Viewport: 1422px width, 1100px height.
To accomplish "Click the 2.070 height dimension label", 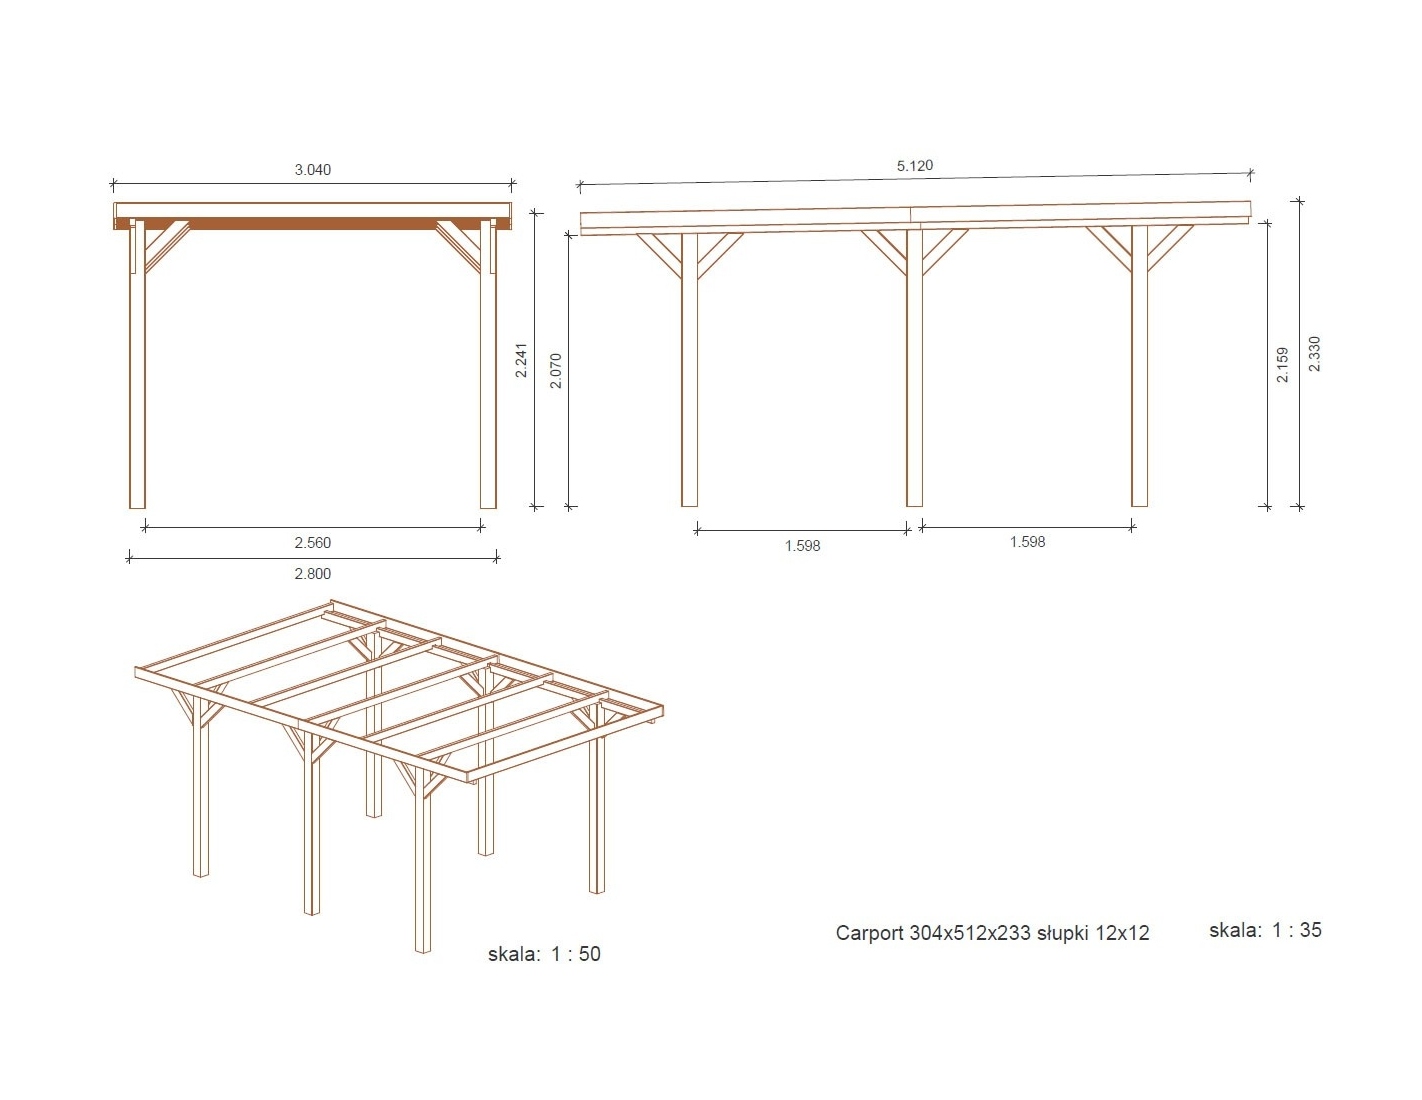I will (x=556, y=371).
